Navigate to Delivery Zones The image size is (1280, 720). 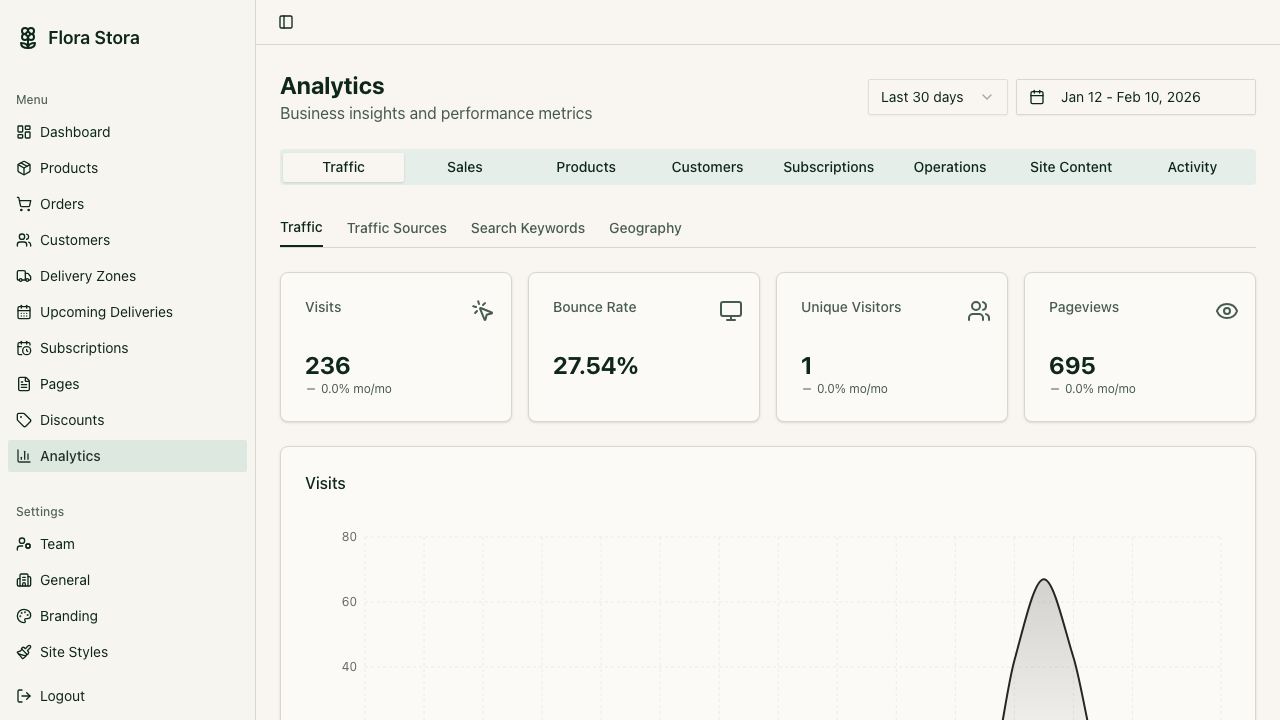(127, 276)
